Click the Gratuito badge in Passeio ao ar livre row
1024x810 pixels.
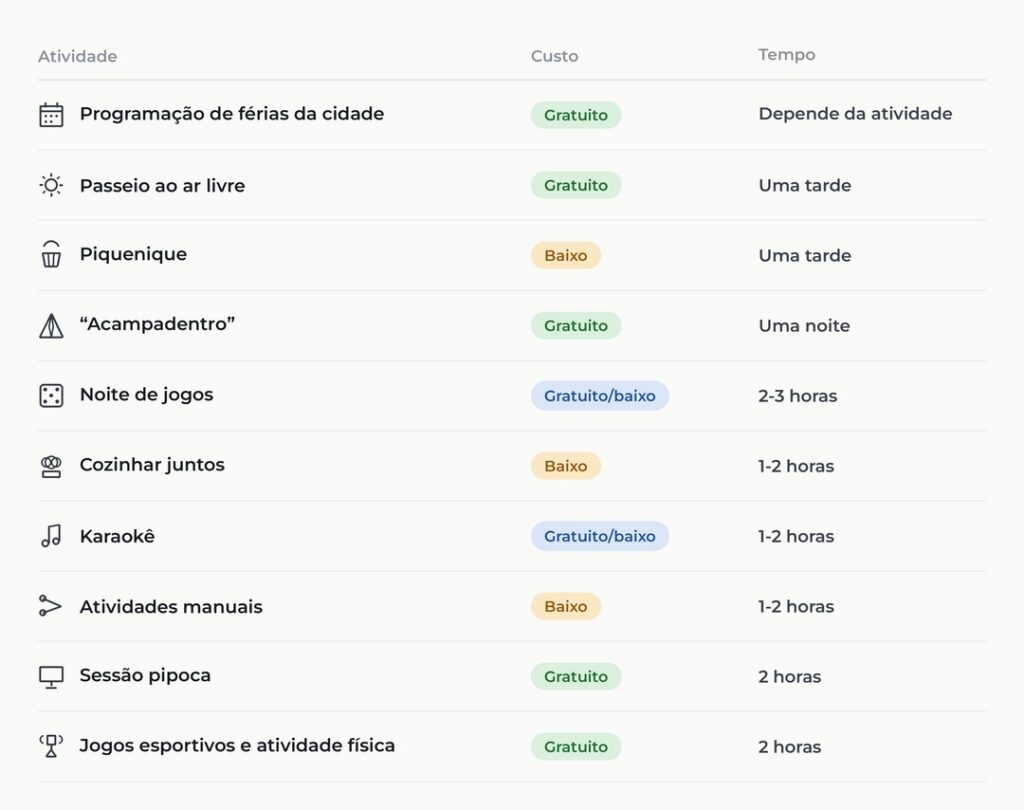pyautogui.click(x=576, y=186)
